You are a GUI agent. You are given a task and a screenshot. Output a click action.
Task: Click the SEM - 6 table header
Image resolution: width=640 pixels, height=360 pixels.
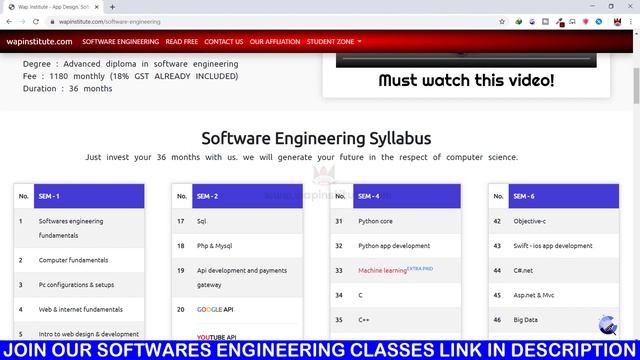[x=564, y=196]
